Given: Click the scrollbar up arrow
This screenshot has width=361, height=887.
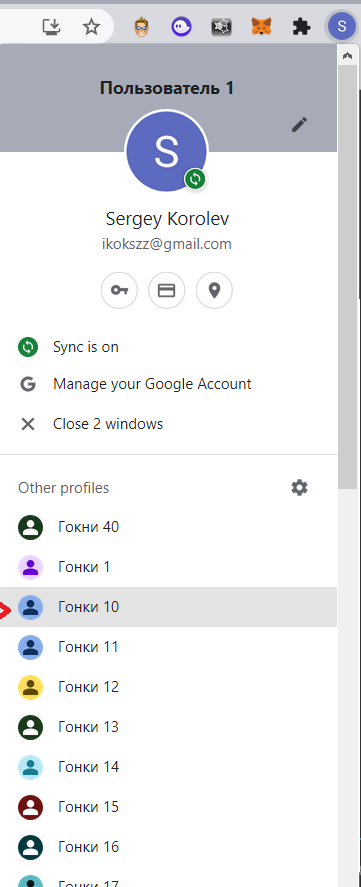Looking at the screenshot, I should pyautogui.click(x=347, y=55).
